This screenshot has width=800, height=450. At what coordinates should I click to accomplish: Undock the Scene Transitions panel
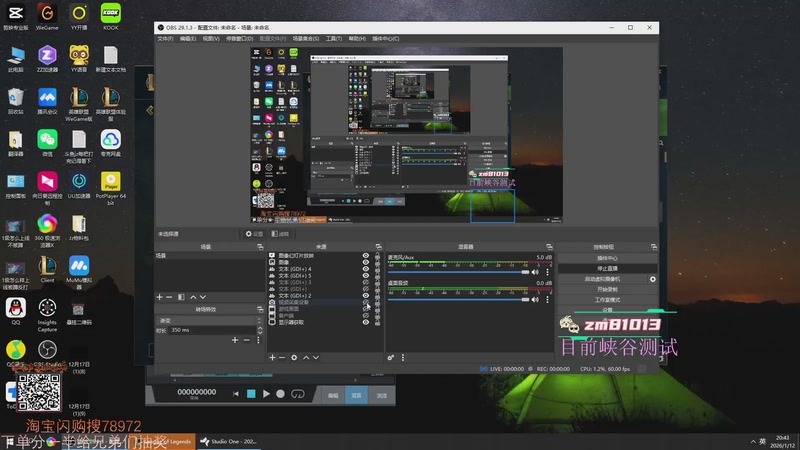coord(260,310)
